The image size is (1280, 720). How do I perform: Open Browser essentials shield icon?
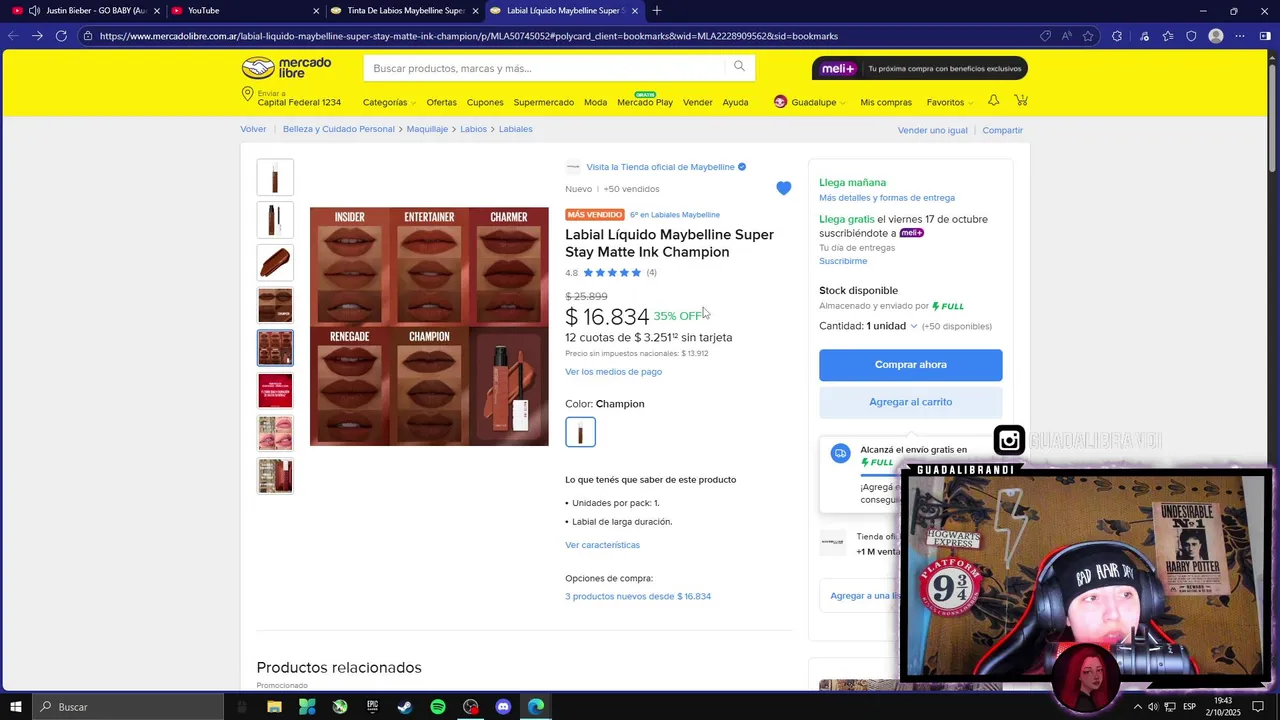point(1191,36)
